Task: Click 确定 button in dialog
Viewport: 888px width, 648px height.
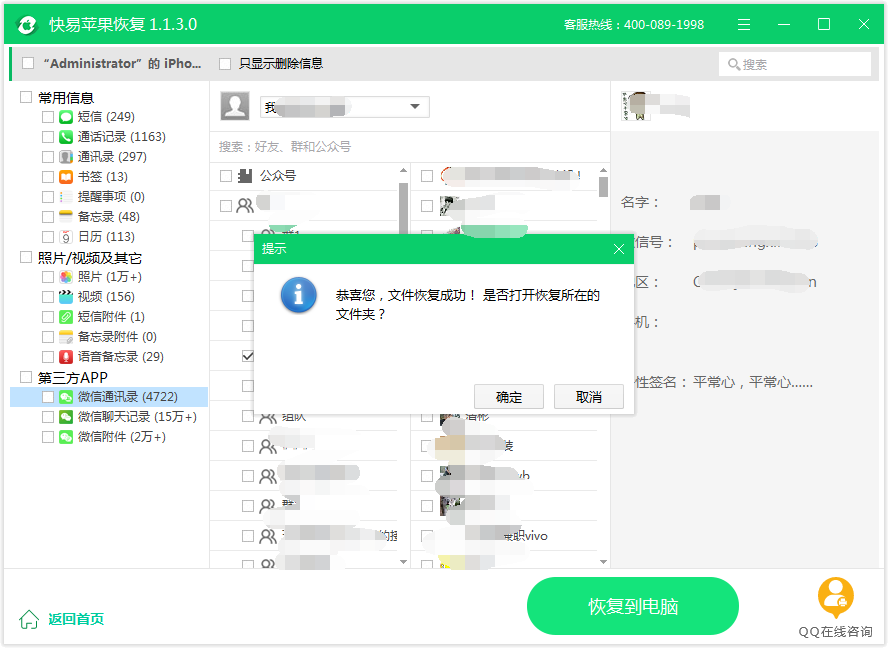Action: pyautogui.click(x=509, y=397)
